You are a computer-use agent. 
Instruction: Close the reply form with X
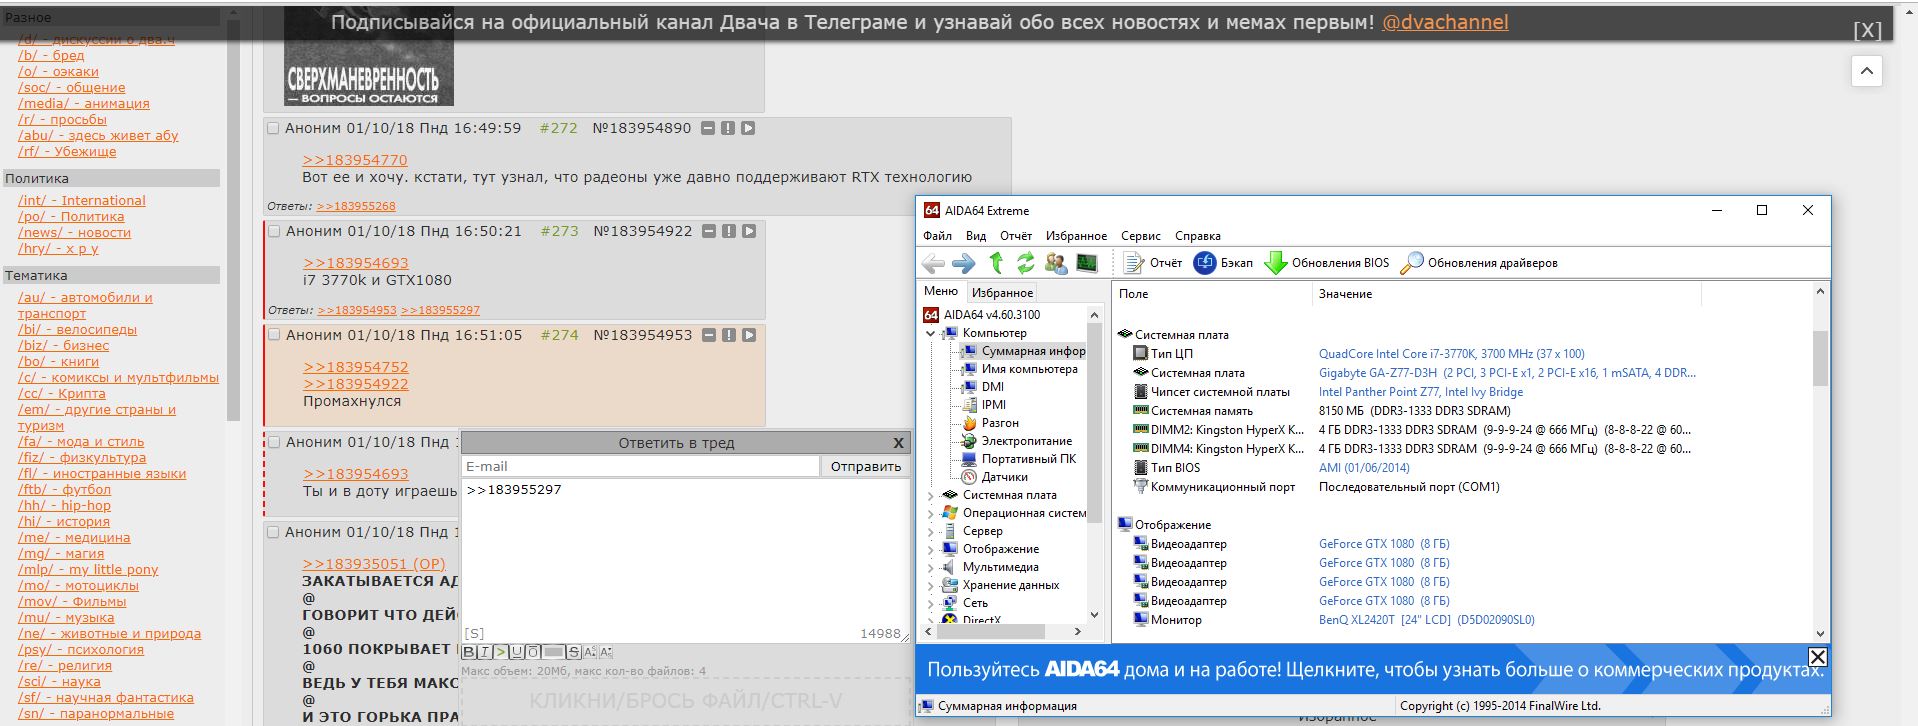click(898, 443)
